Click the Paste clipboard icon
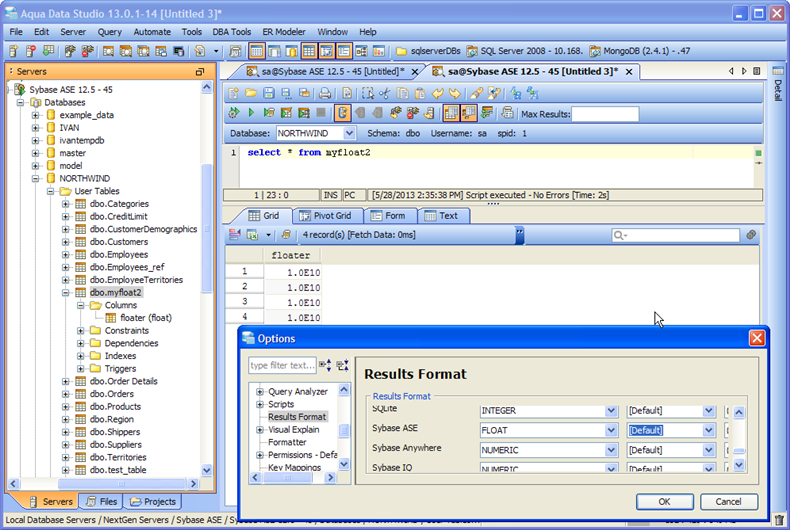Viewport: 790px width, 530px height. tap(420, 93)
